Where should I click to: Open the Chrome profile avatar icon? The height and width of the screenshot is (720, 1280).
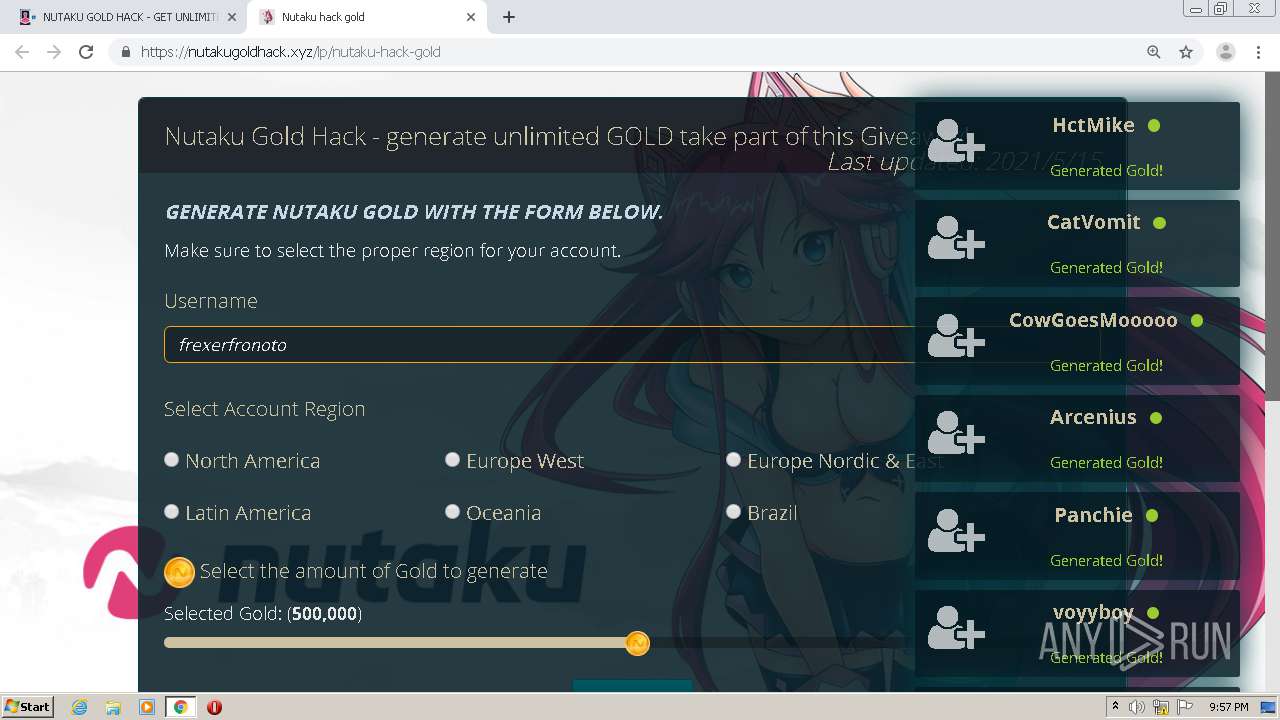point(1225,52)
